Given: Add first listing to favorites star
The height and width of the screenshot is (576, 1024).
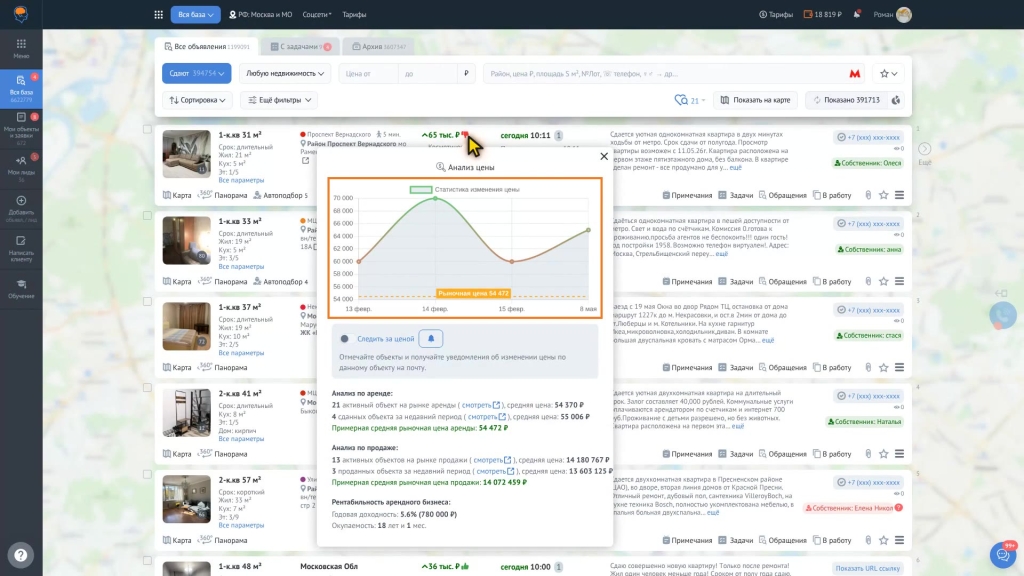Looking at the screenshot, I should [x=883, y=195].
